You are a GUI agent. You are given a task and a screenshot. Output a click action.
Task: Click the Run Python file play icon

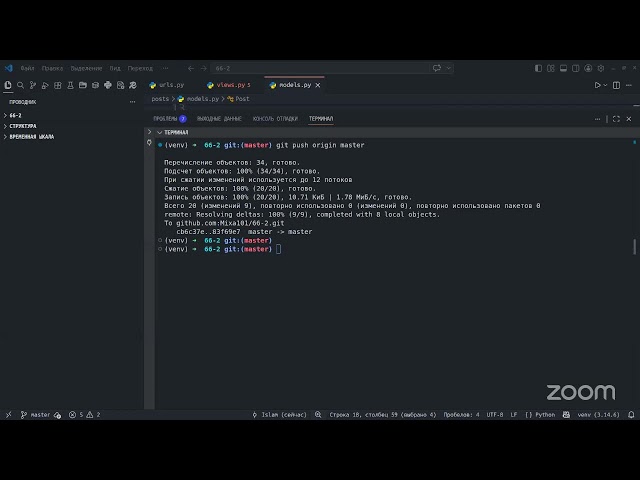[597, 85]
